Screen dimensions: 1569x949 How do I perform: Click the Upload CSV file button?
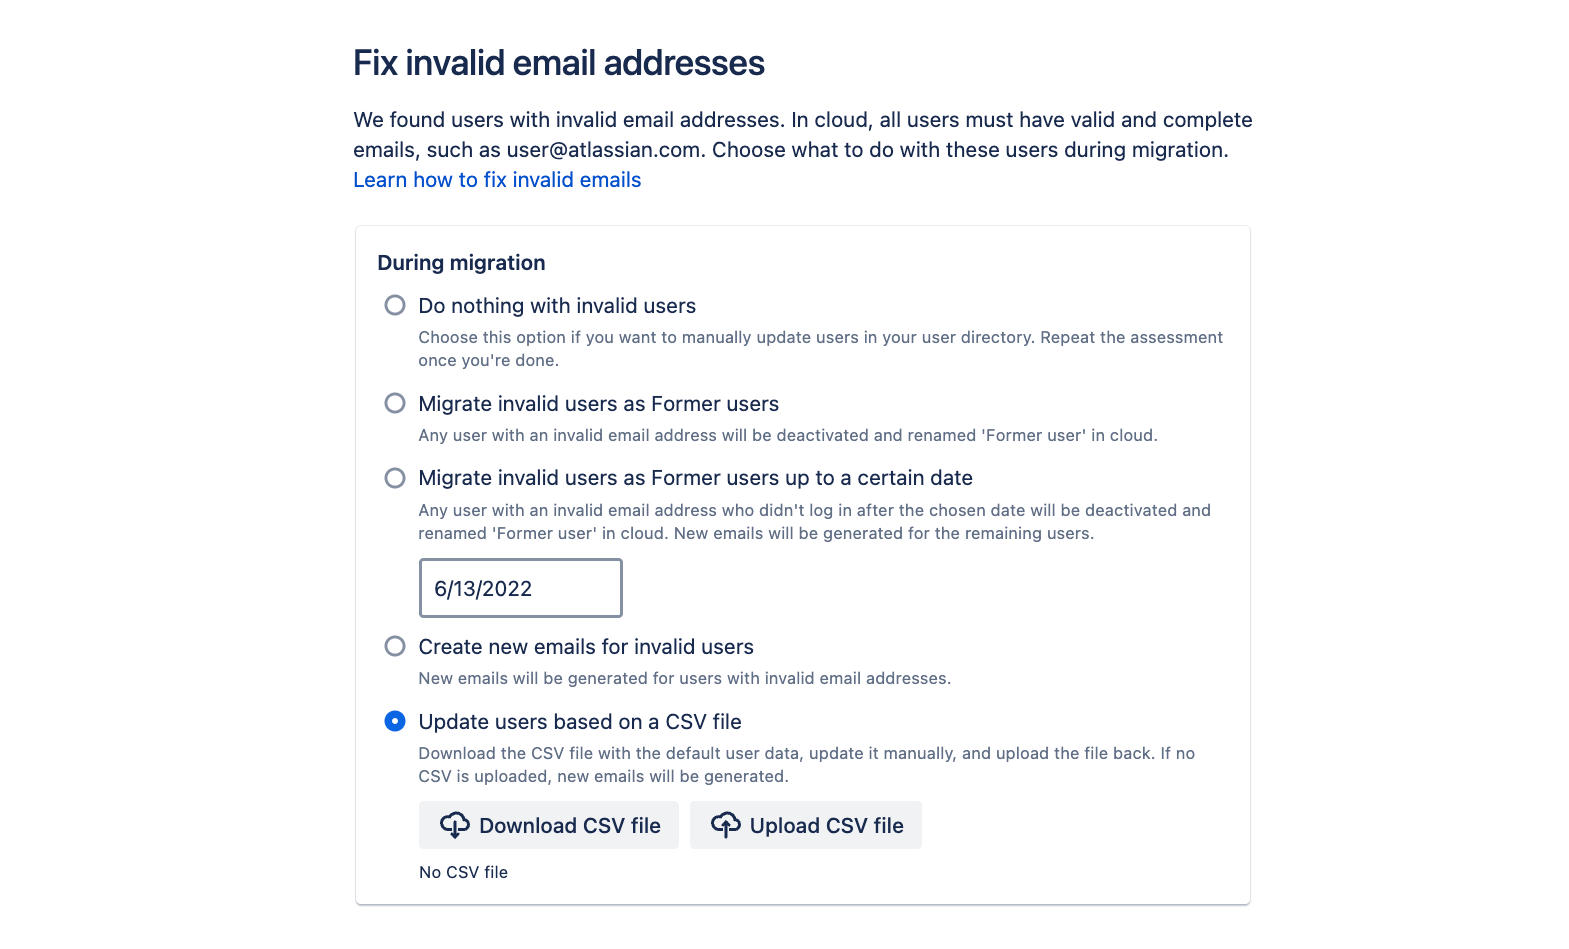point(806,825)
